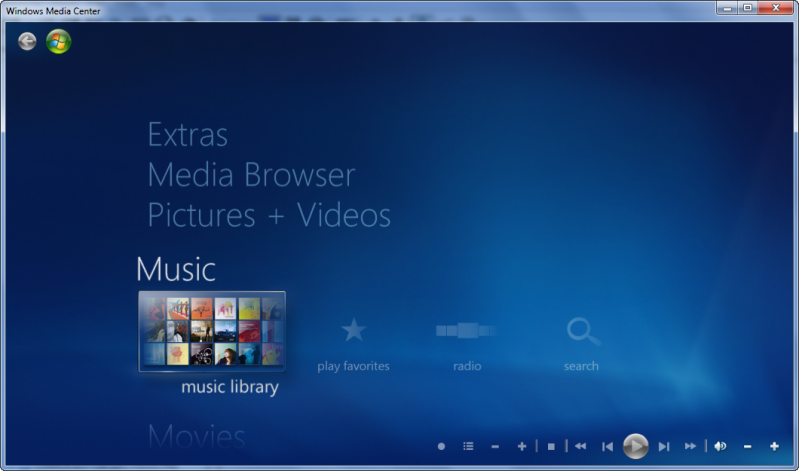This screenshot has height=471, width=799.
Task: Click the play favorites star icon
Action: 353,330
